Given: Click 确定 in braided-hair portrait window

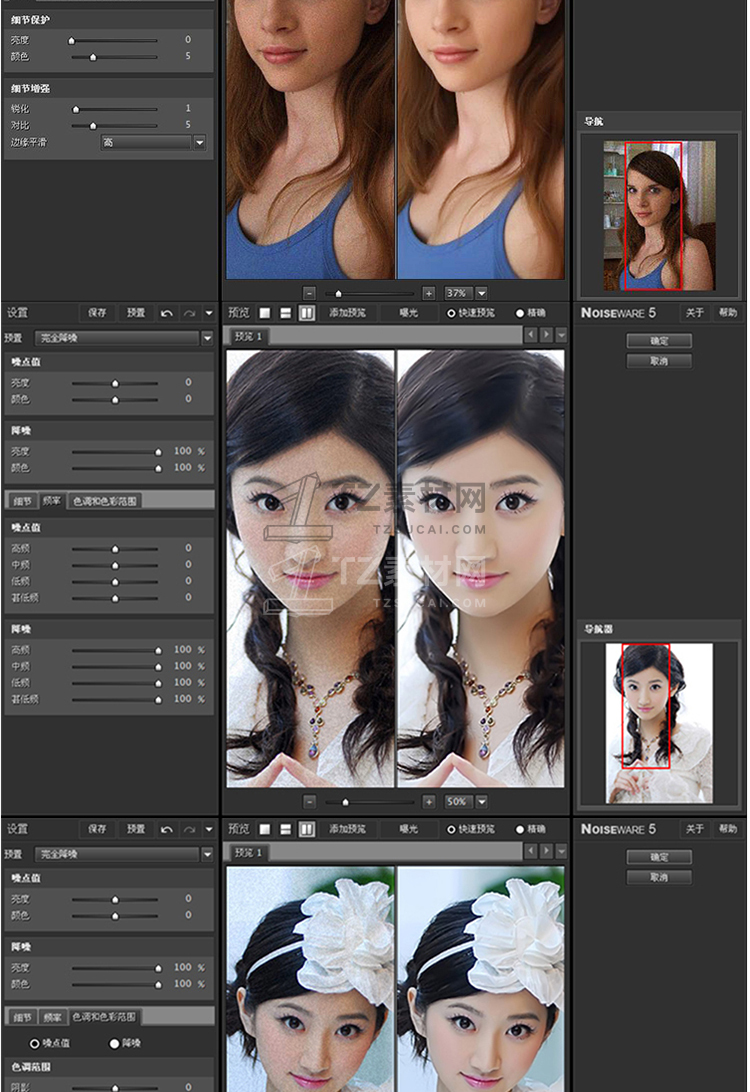Looking at the screenshot, I should click(659, 341).
